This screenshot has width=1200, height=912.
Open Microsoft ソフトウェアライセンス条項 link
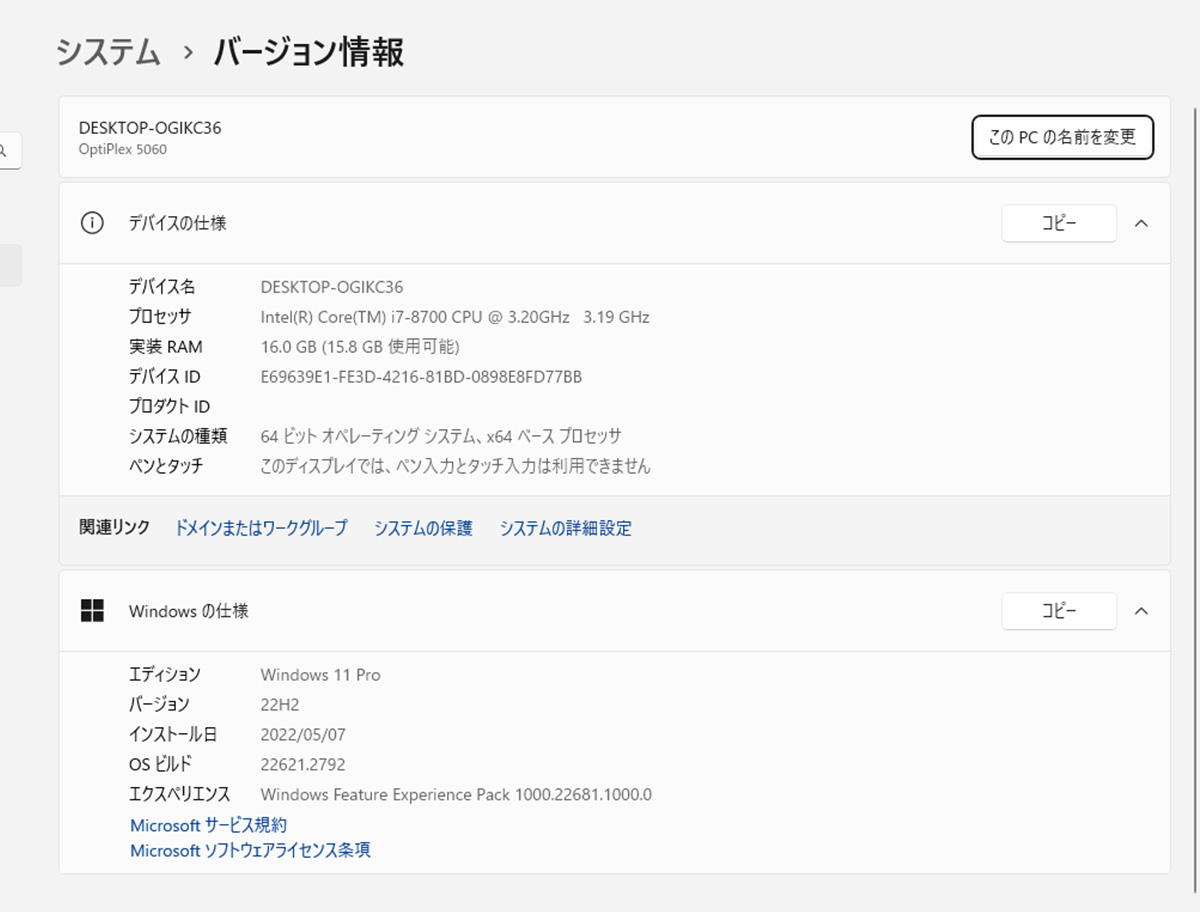250,850
